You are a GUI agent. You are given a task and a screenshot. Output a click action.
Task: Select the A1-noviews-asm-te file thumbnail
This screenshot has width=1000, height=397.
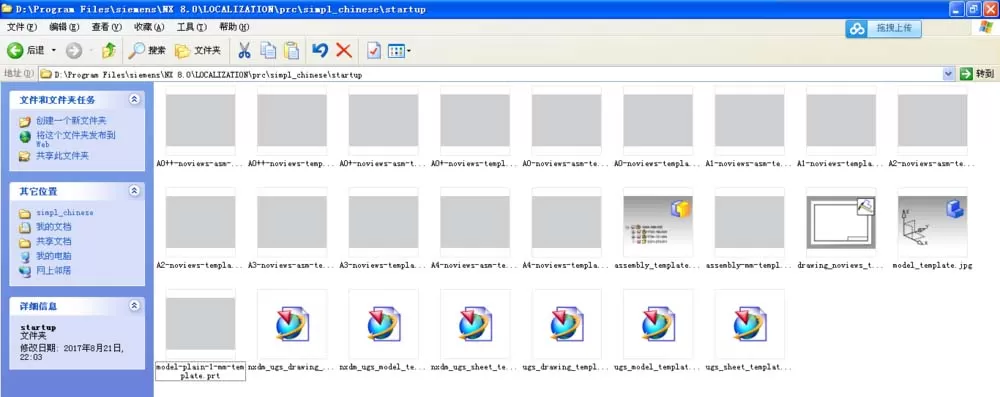tap(749, 121)
